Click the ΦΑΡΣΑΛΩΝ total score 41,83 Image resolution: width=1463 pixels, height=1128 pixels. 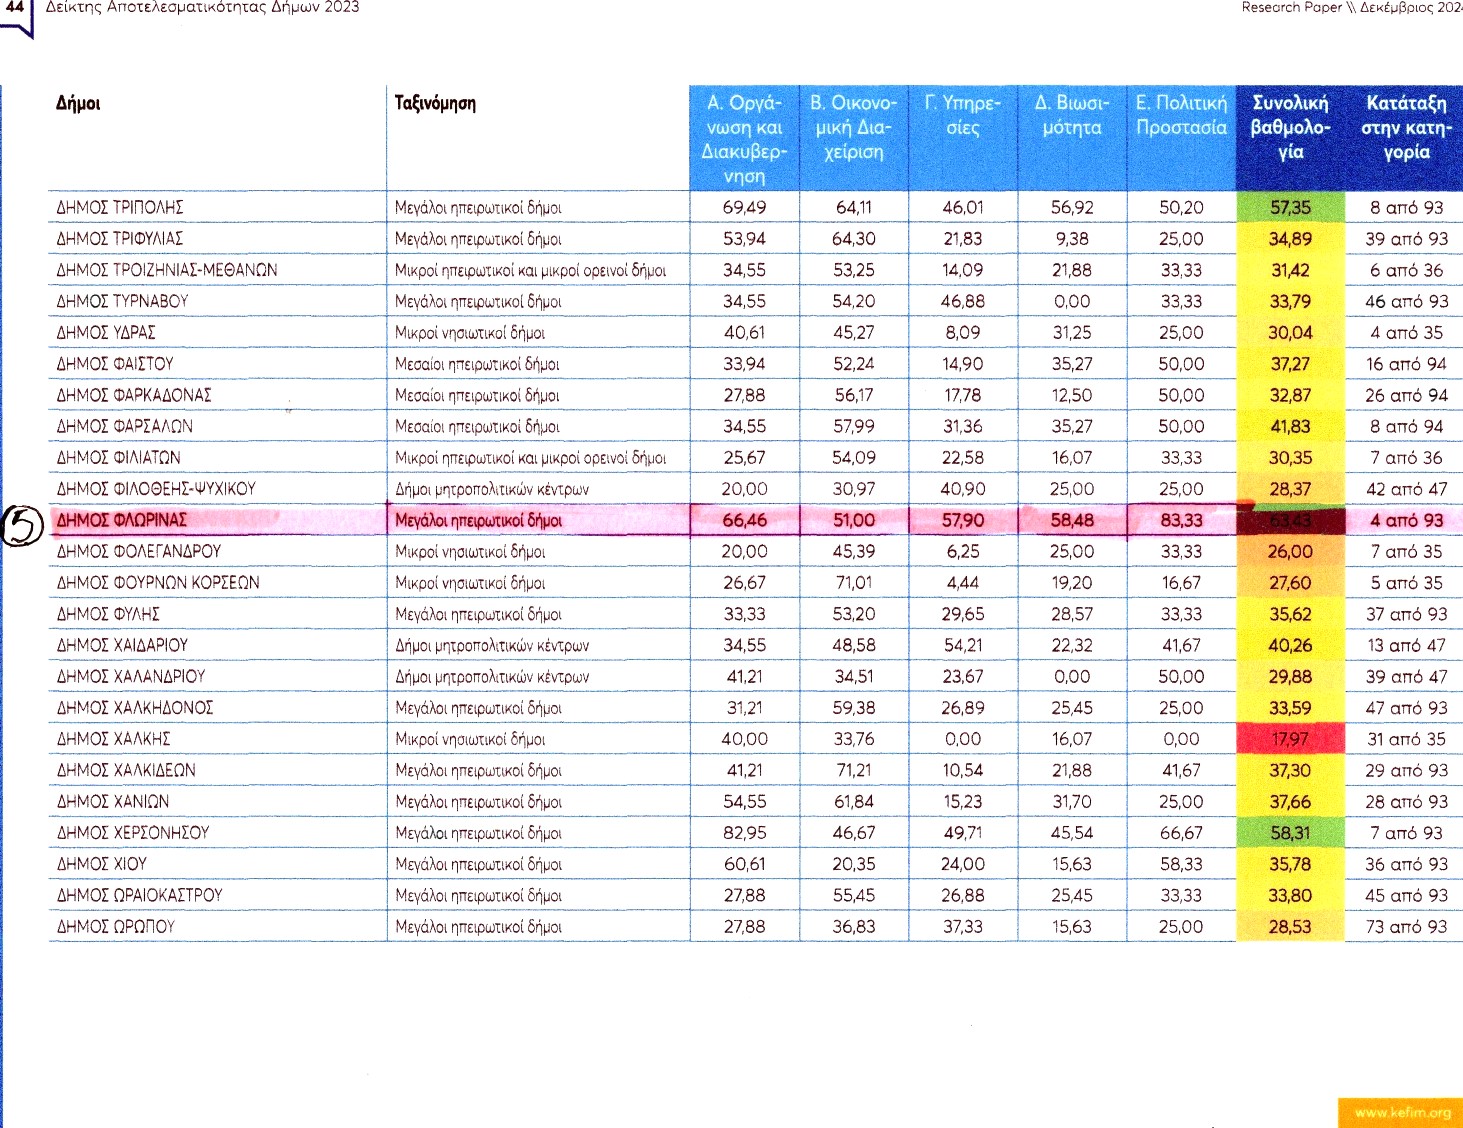point(1290,426)
